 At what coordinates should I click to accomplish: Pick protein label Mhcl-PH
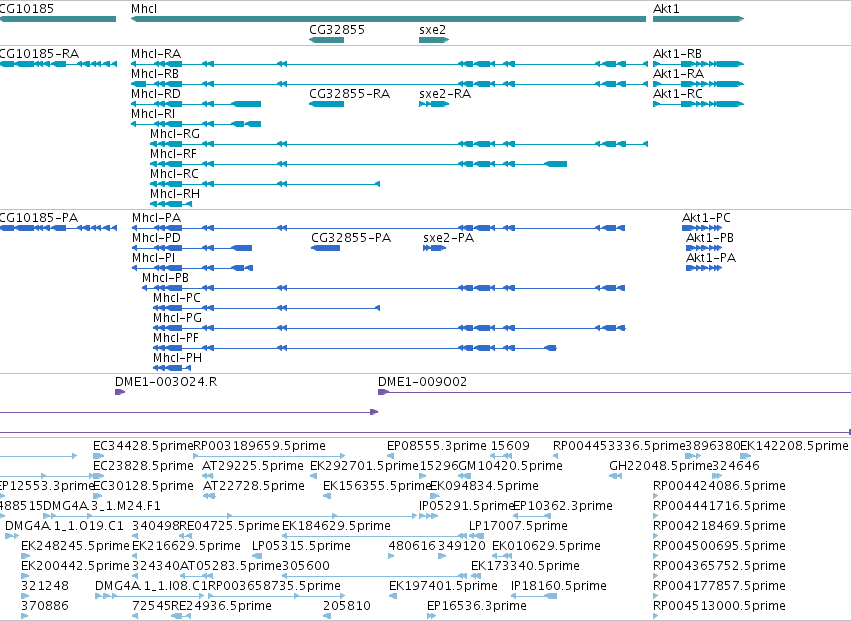177,358
